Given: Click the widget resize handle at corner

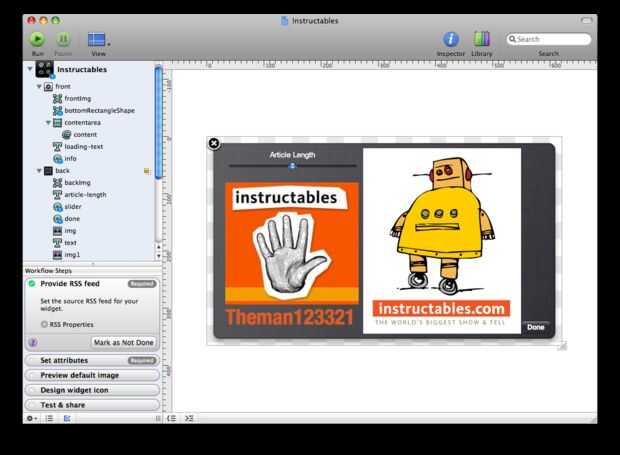Looking at the screenshot, I should click(x=562, y=346).
